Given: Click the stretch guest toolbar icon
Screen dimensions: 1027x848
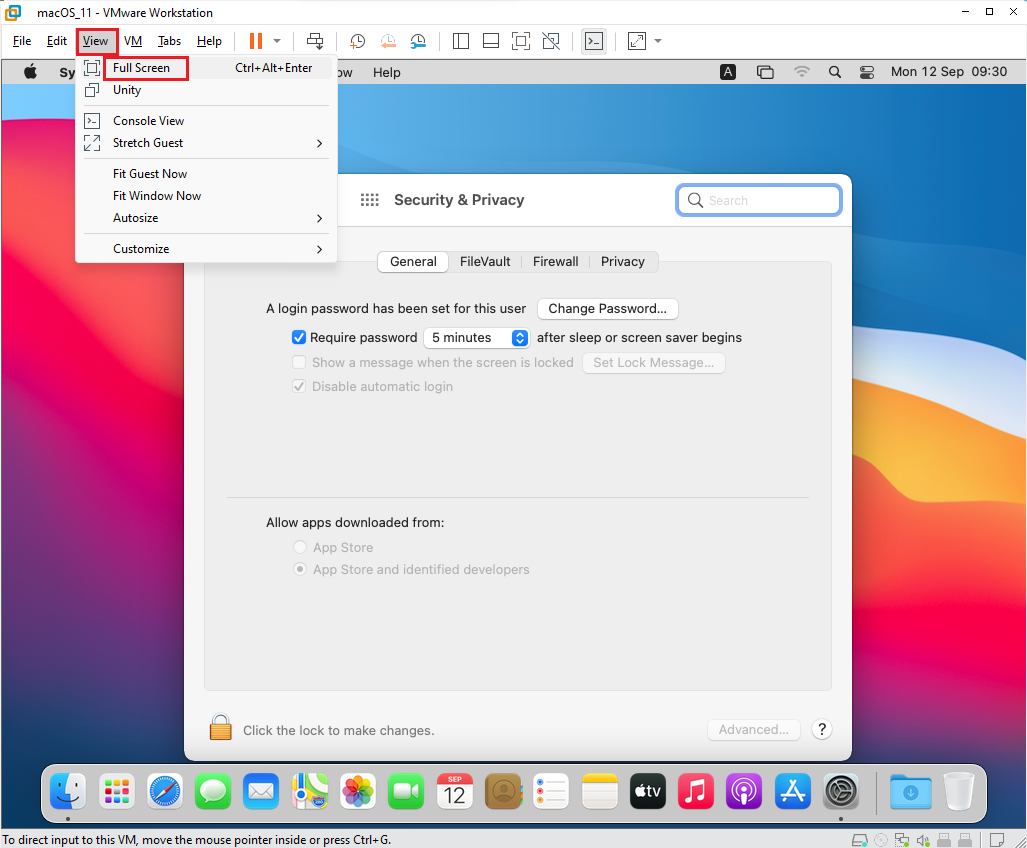Looking at the screenshot, I should coord(637,41).
